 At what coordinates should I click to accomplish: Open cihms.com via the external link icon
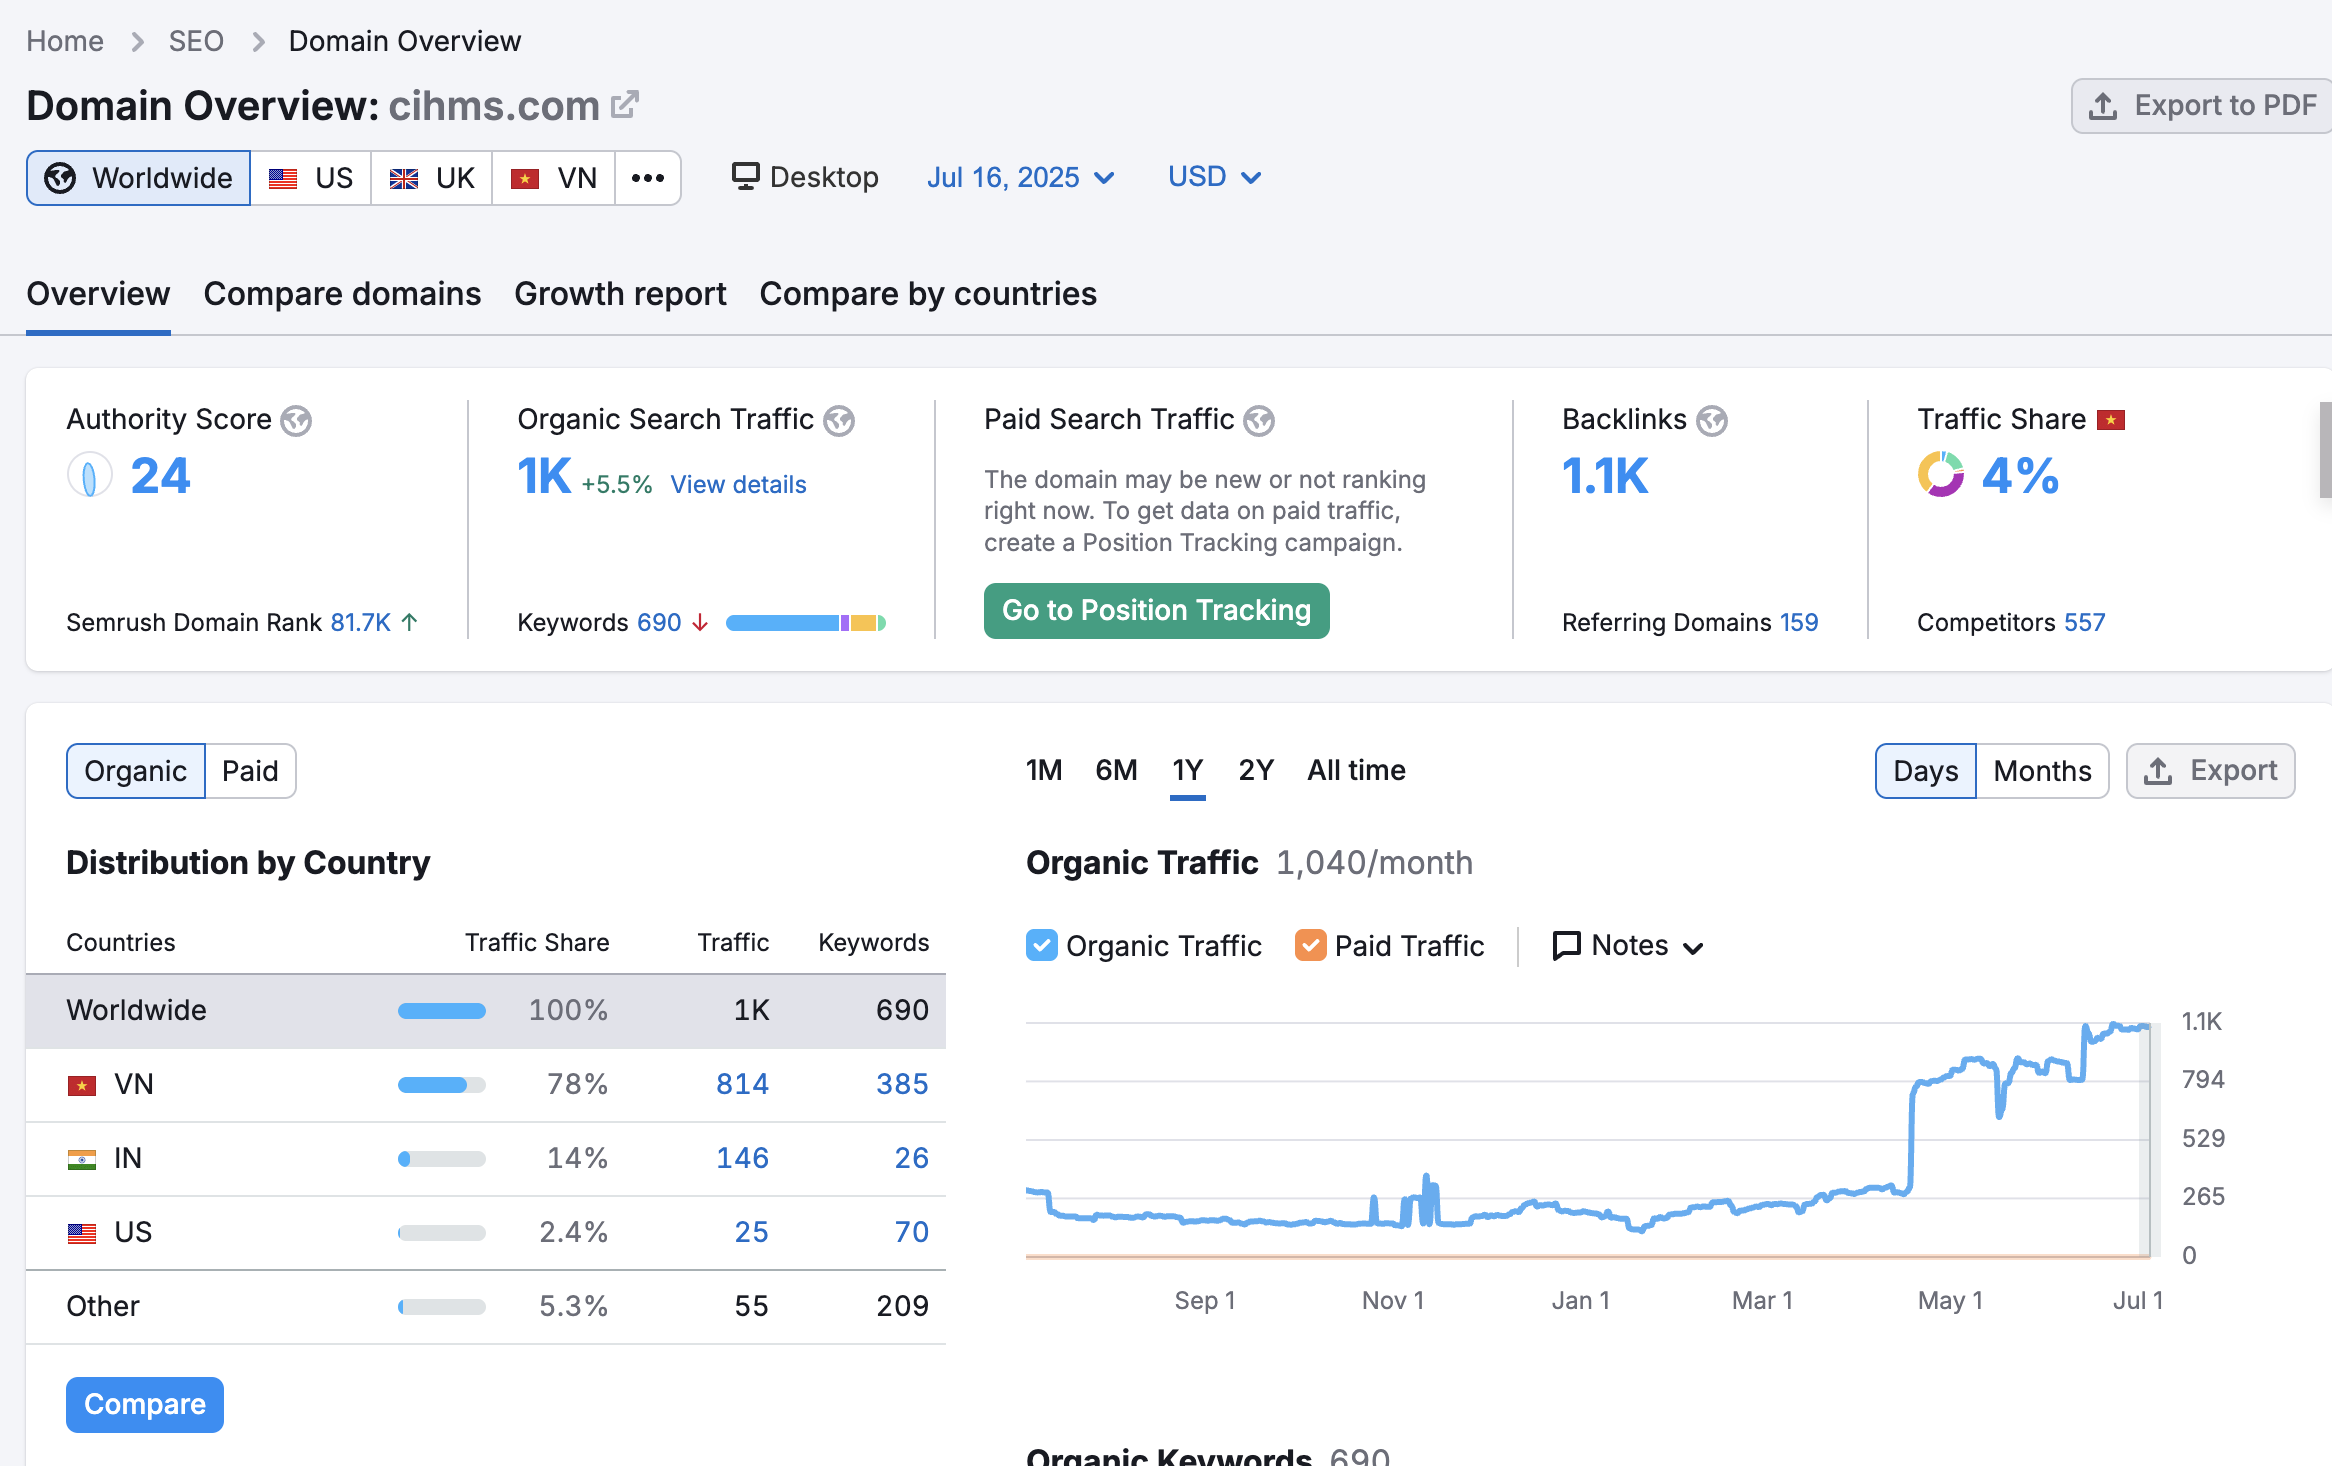click(x=625, y=104)
